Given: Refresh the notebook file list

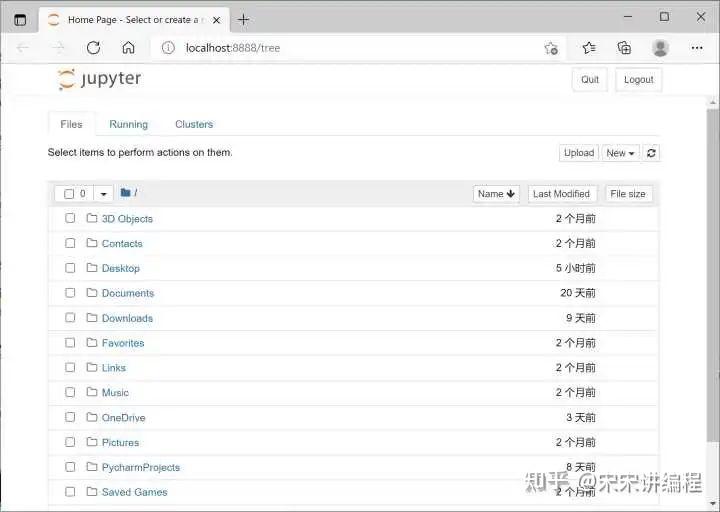Looking at the screenshot, I should 651,153.
